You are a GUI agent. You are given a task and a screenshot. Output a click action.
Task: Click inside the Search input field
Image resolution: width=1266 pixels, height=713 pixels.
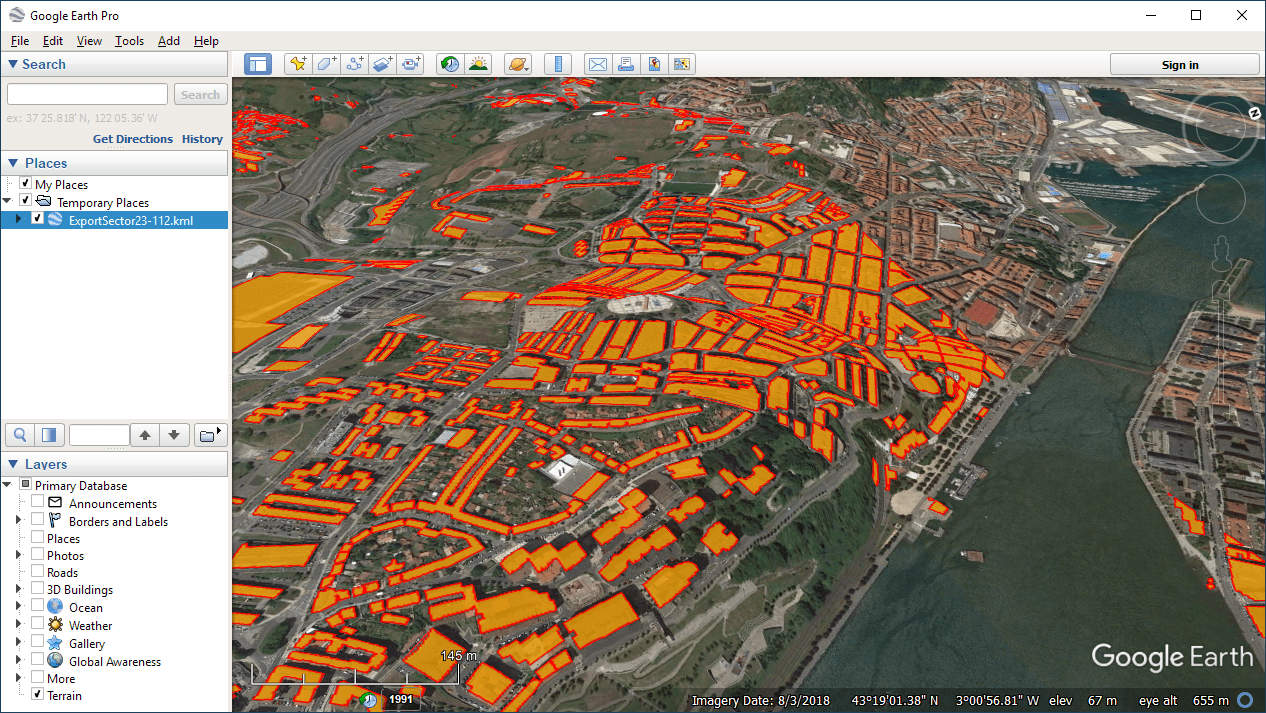click(88, 94)
